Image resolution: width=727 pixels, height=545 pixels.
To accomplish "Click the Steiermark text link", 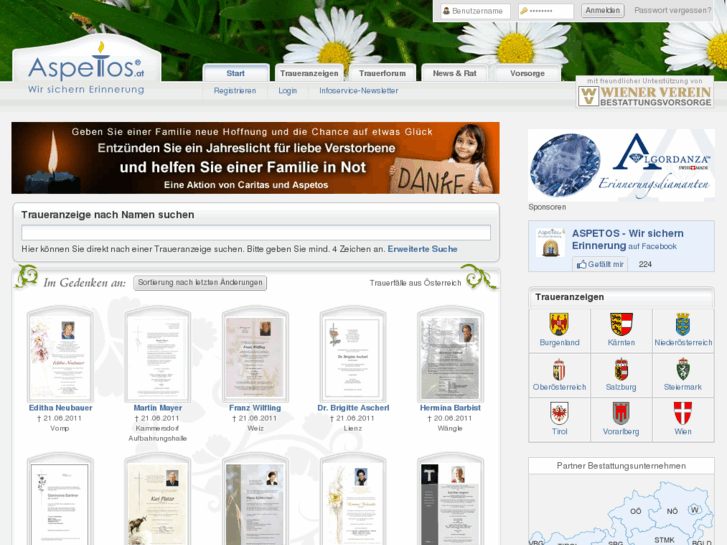I will click(x=683, y=387).
